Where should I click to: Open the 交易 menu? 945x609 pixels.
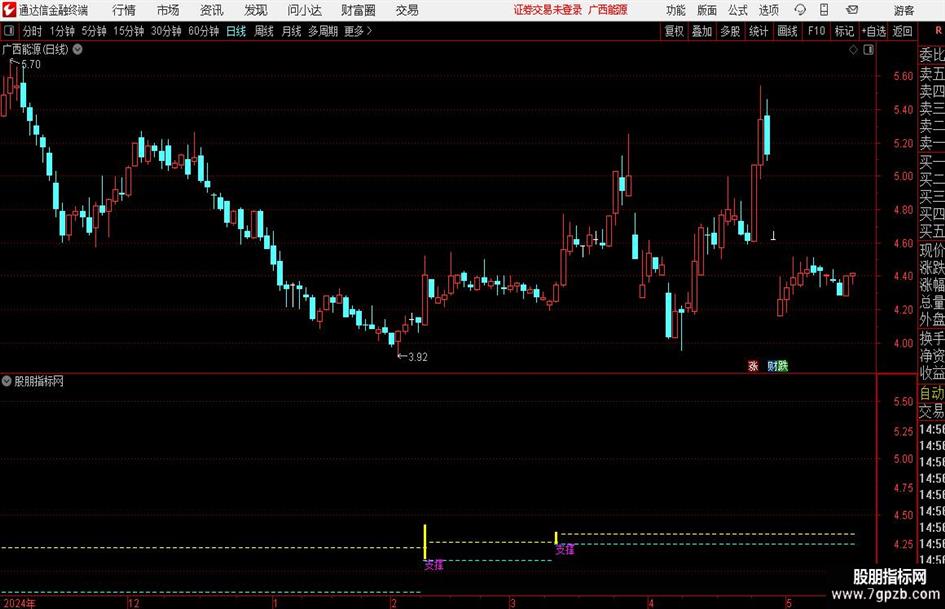click(x=407, y=10)
